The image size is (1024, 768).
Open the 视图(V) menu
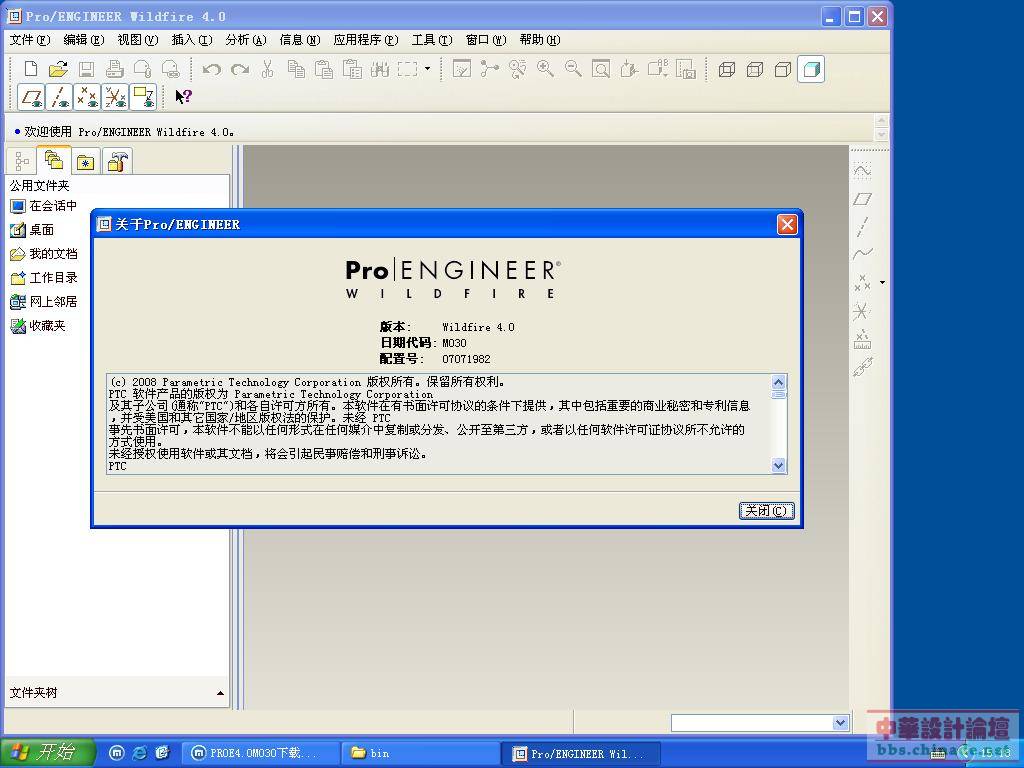(138, 40)
